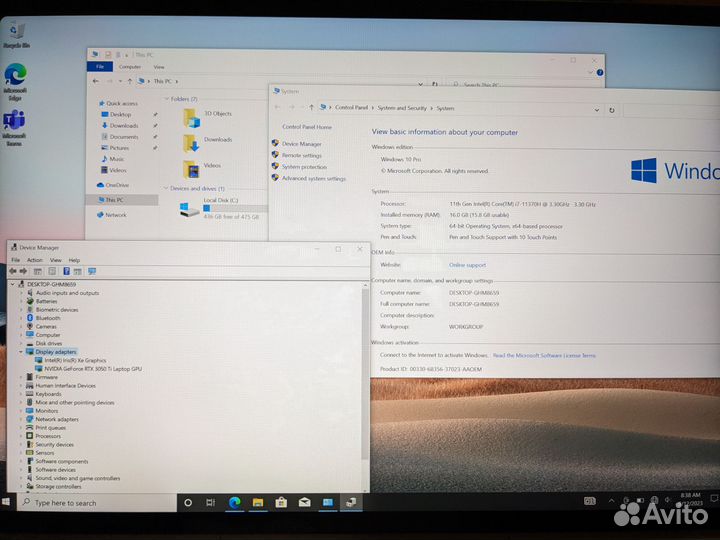Click Remote settings link
The height and width of the screenshot is (540, 720).
coord(301,155)
